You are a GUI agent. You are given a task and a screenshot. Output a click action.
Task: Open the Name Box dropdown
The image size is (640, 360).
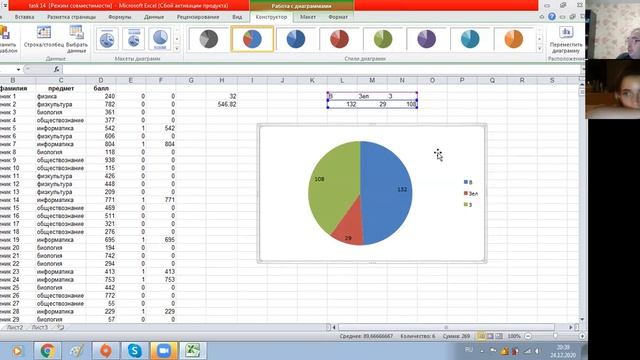[18, 69]
